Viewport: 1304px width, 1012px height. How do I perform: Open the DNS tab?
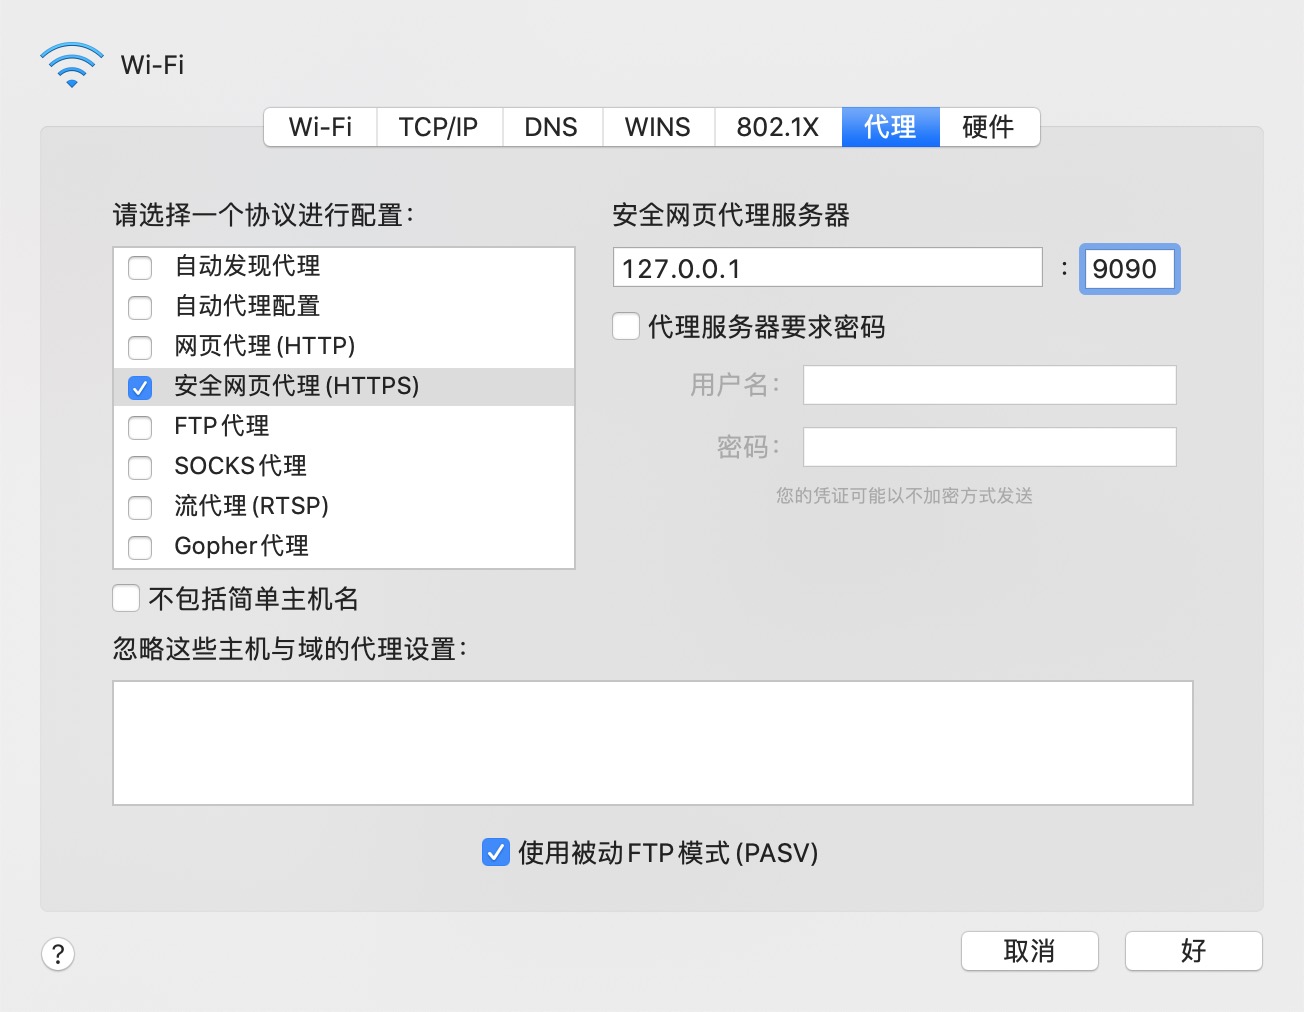(x=551, y=127)
